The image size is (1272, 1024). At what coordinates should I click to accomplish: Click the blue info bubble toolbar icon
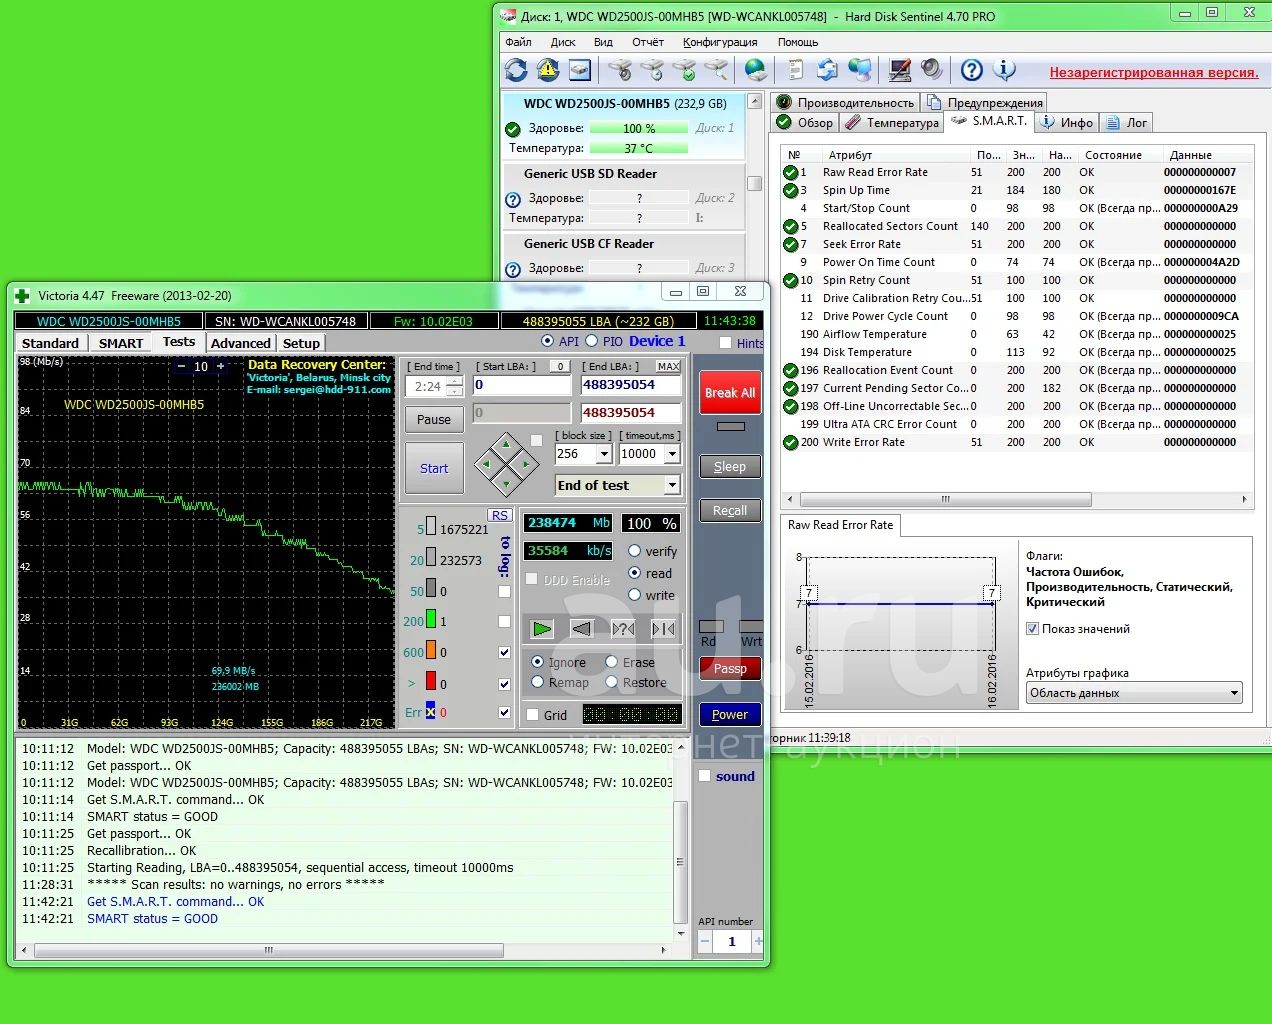tap(1004, 70)
